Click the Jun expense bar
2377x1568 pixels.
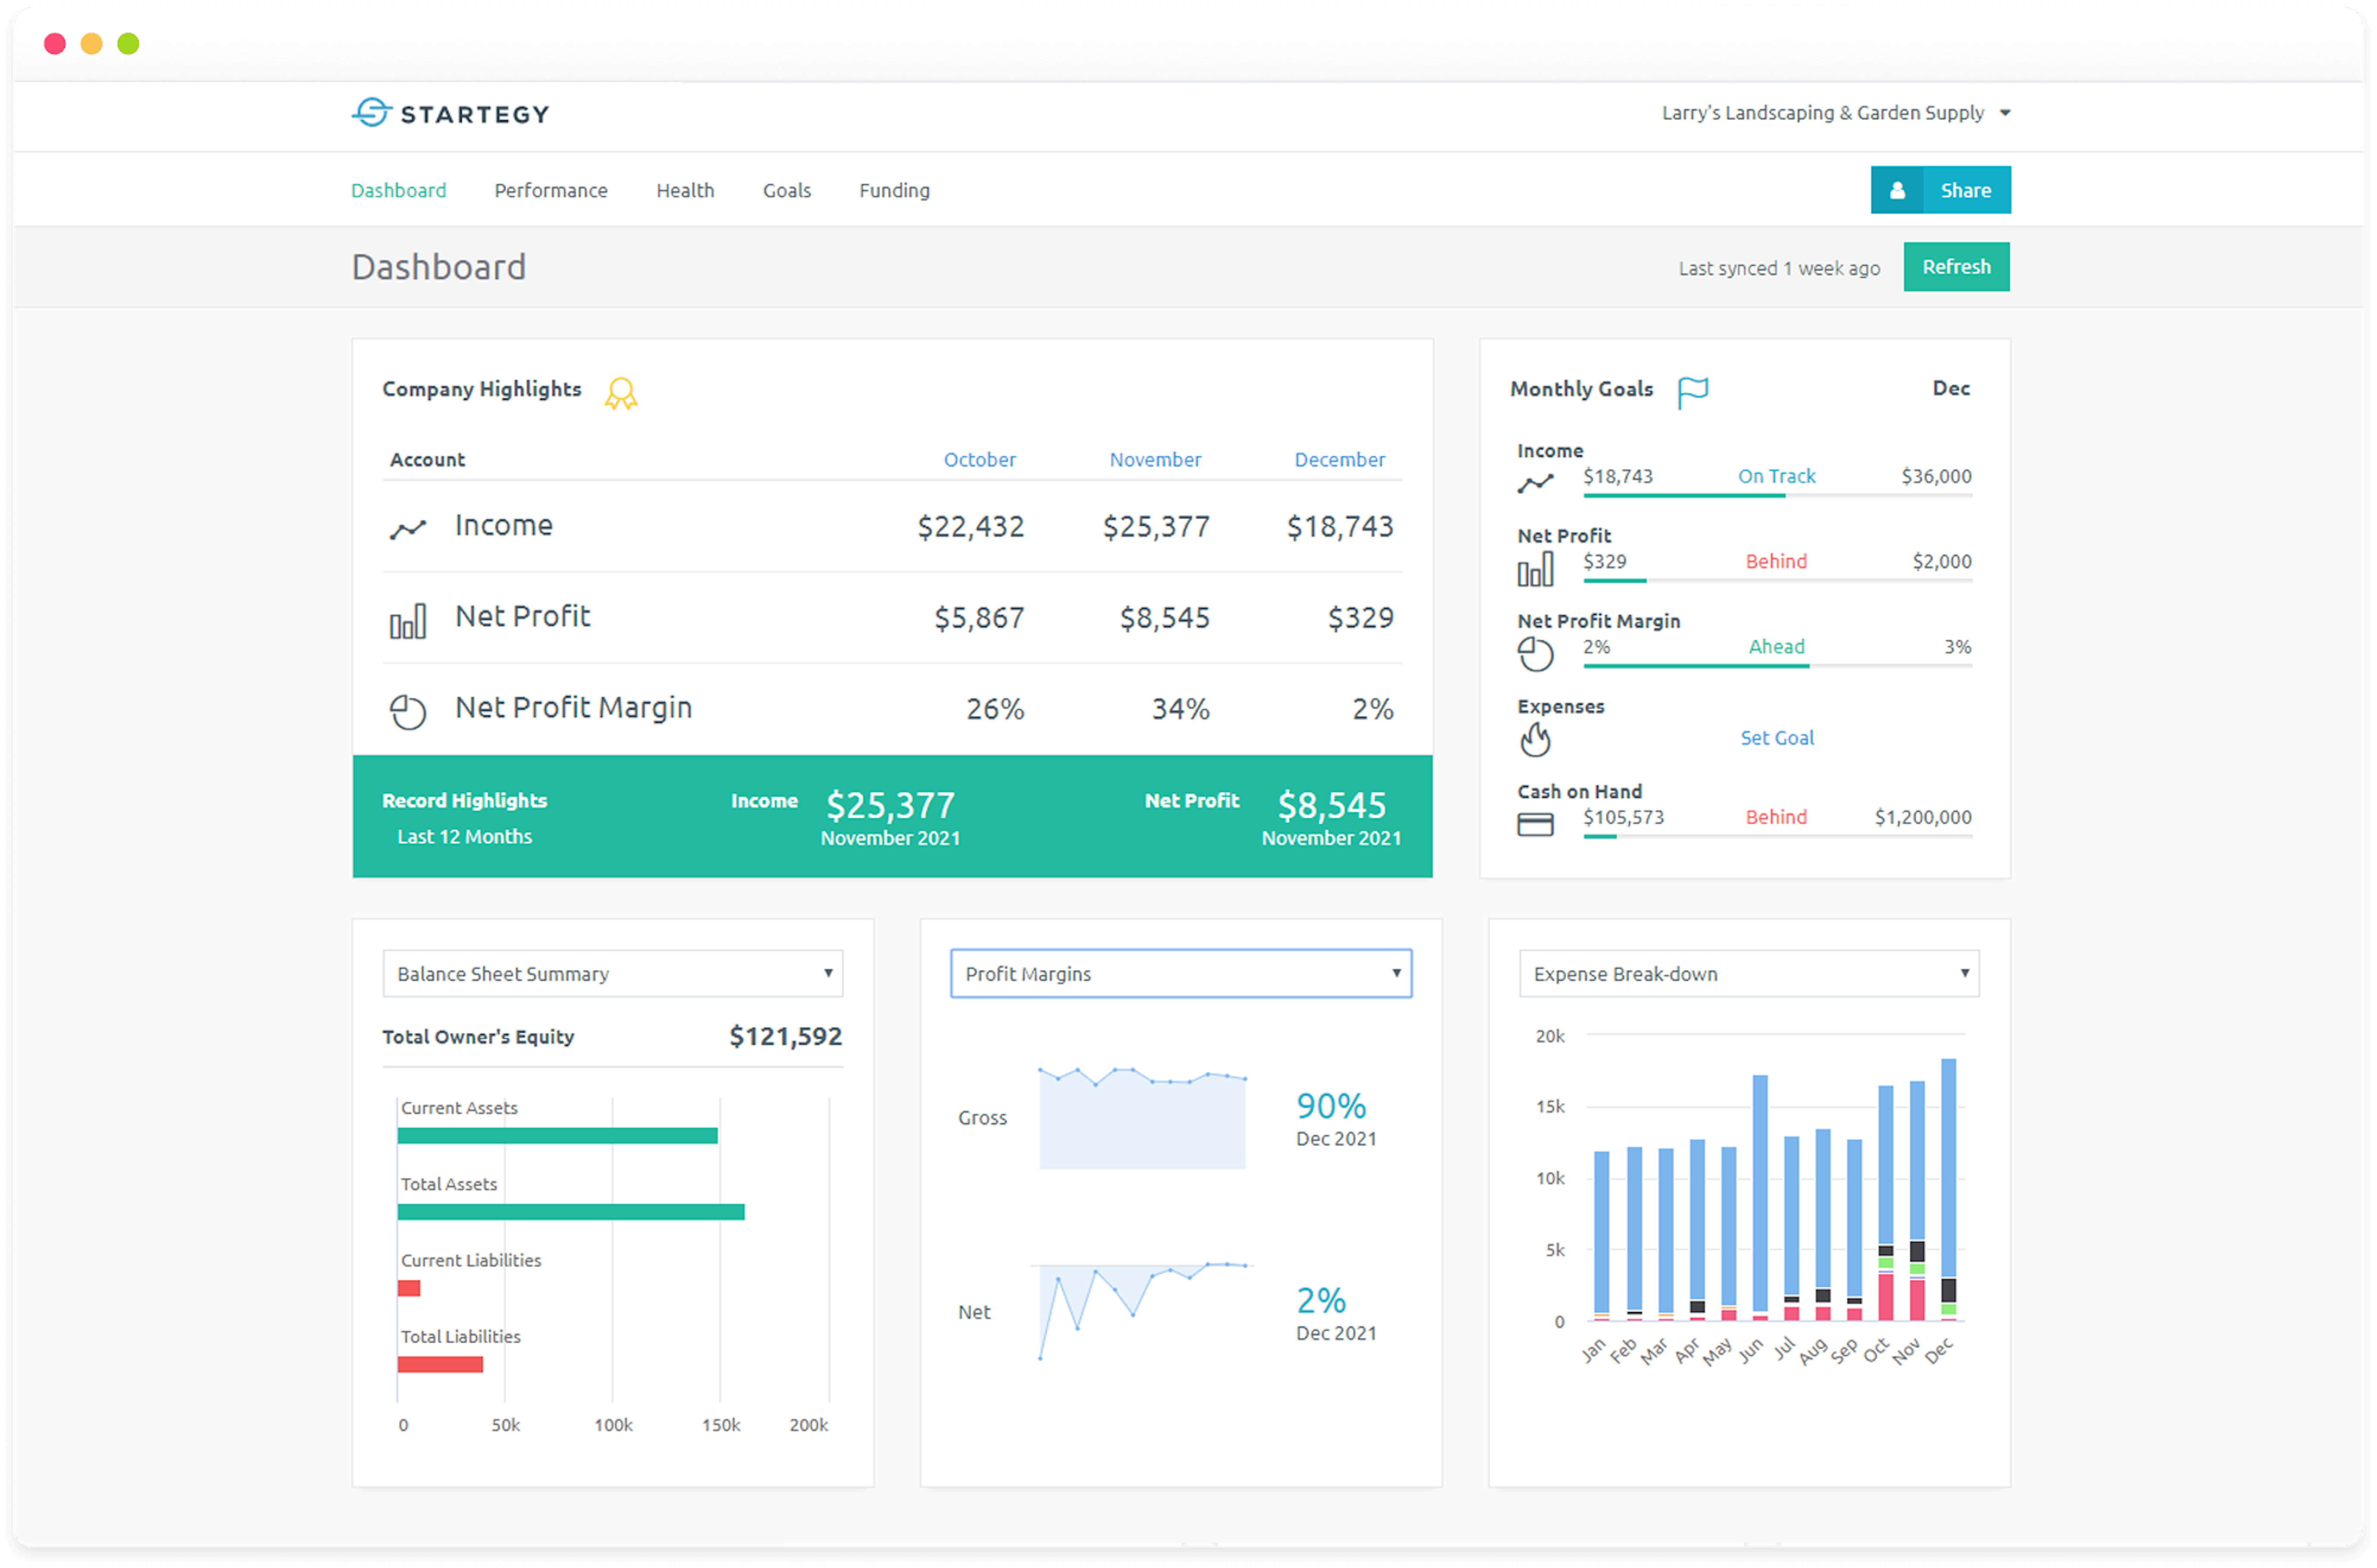(1760, 1198)
